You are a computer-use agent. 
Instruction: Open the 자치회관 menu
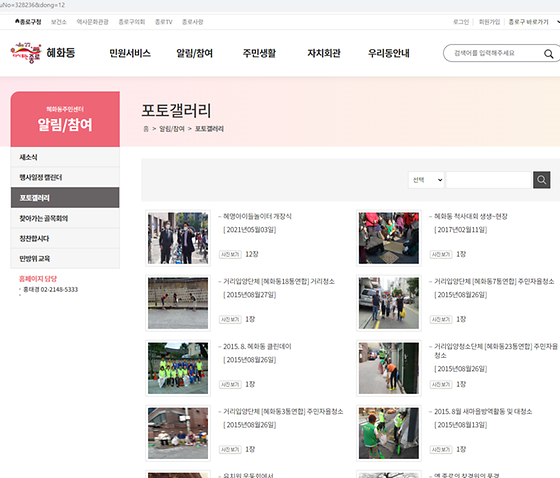coord(324,53)
